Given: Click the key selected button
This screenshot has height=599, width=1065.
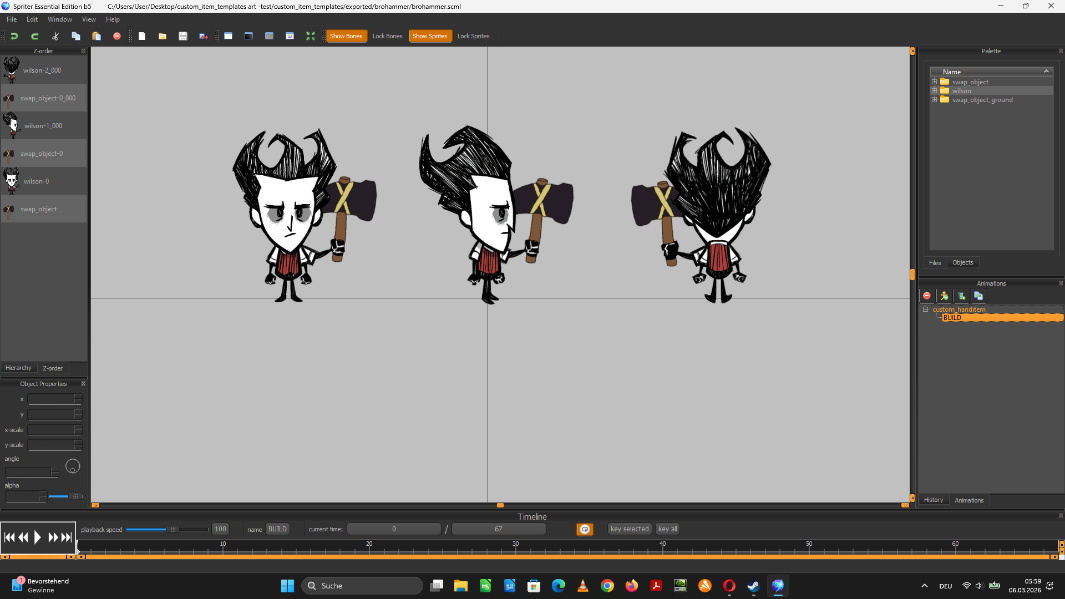Looking at the screenshot, I should [x=630, y=529].
